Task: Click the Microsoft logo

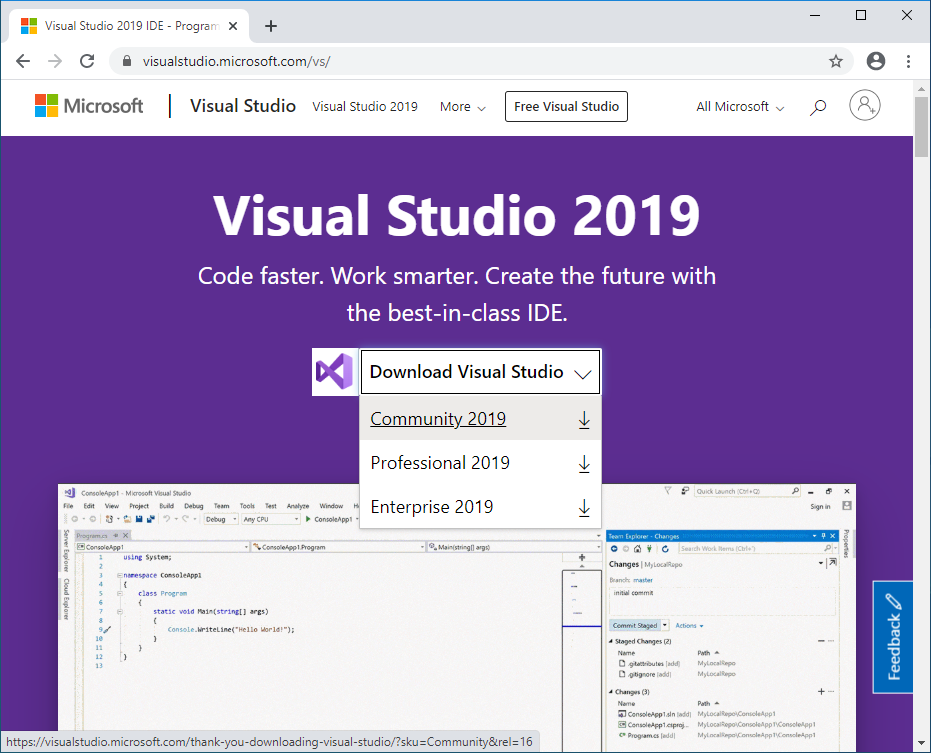Action: click(89, 106)
